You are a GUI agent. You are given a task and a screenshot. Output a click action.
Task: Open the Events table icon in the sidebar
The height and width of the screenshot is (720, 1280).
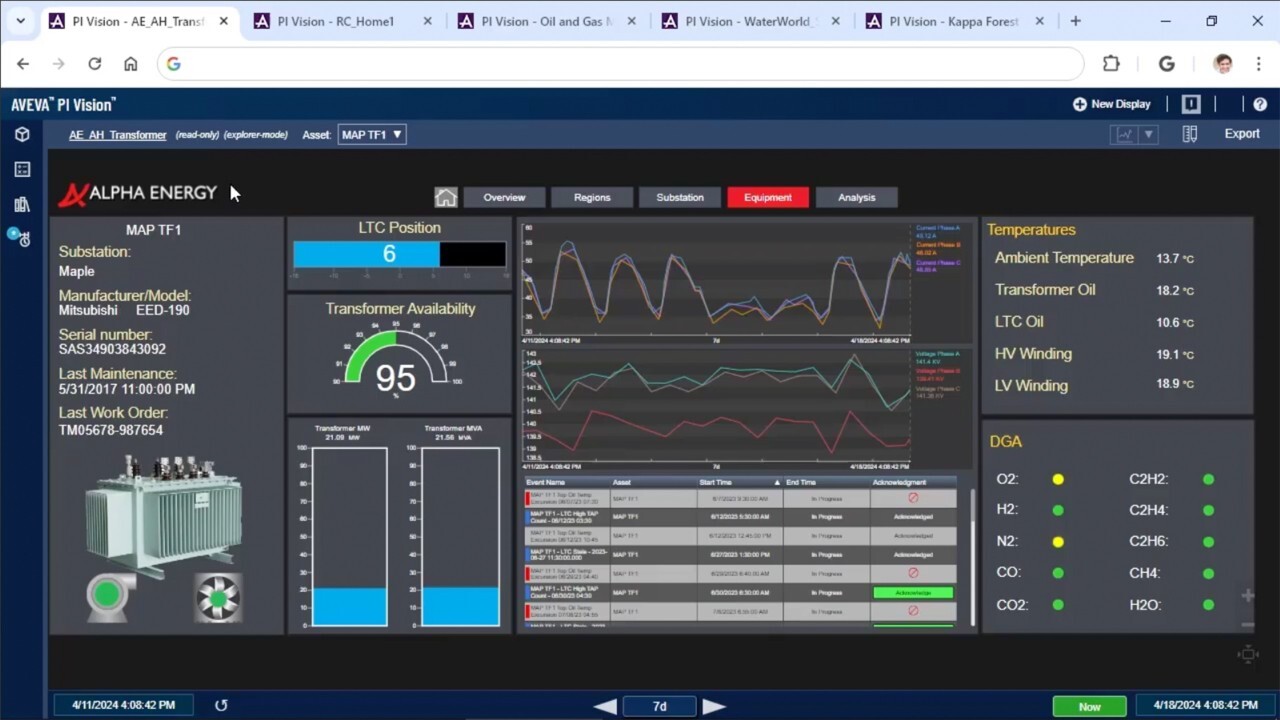click(22, 169)
